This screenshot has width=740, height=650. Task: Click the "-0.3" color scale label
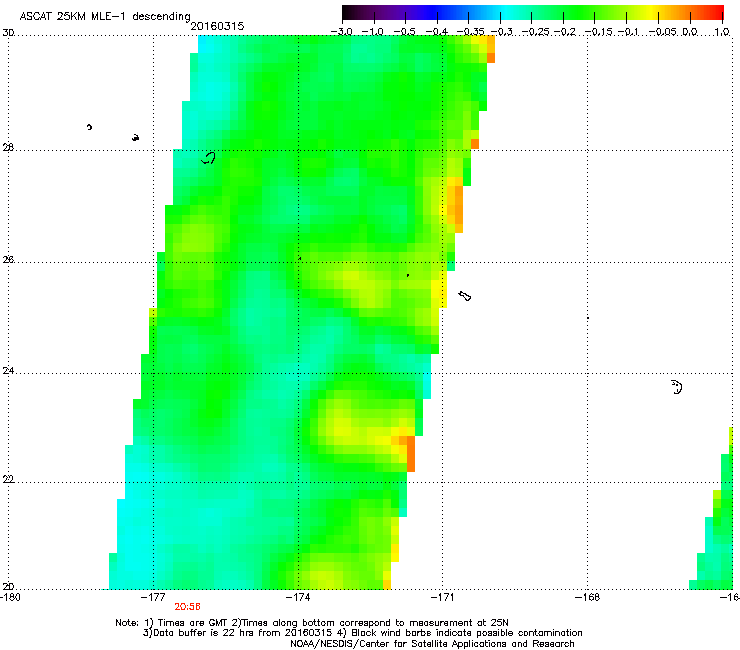tap(502, 32)
